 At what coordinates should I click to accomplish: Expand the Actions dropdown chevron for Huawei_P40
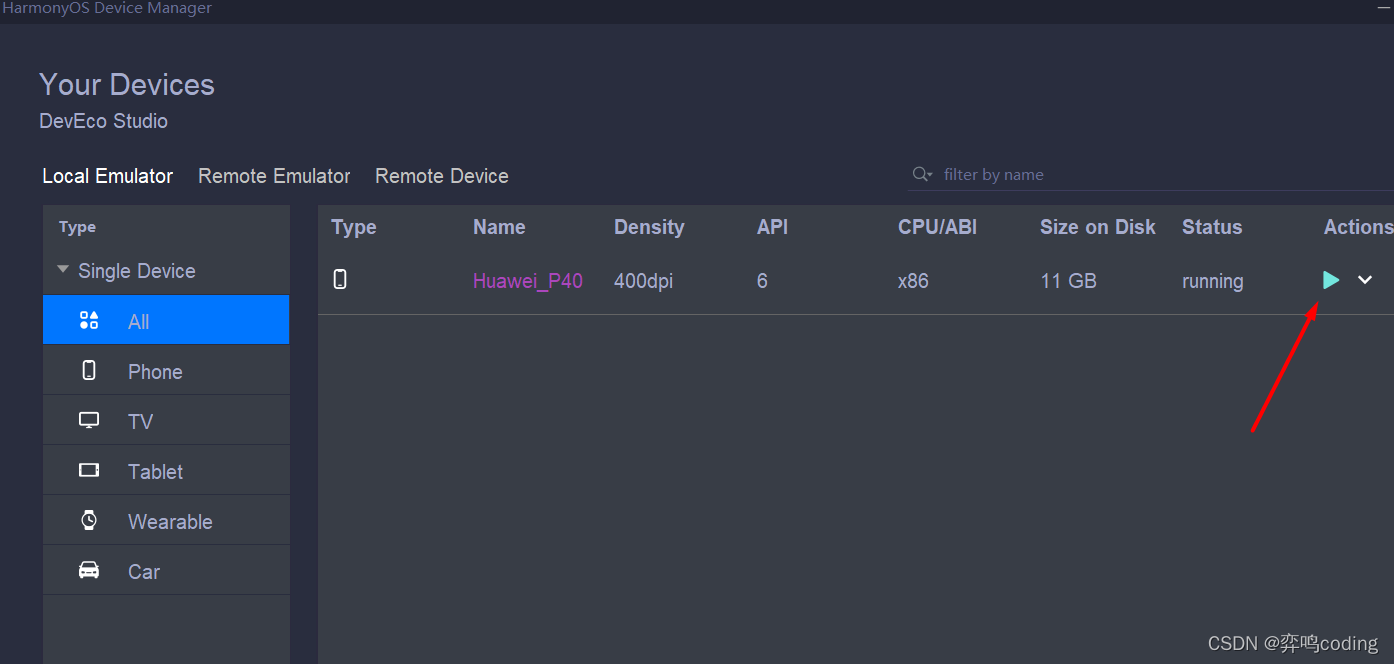pos(1365,280)
